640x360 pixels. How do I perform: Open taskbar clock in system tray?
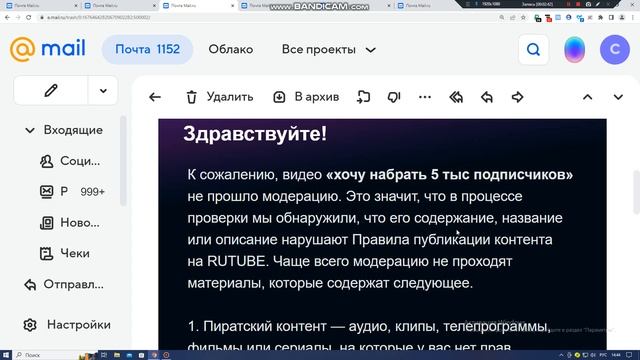(x=616, y=355)
